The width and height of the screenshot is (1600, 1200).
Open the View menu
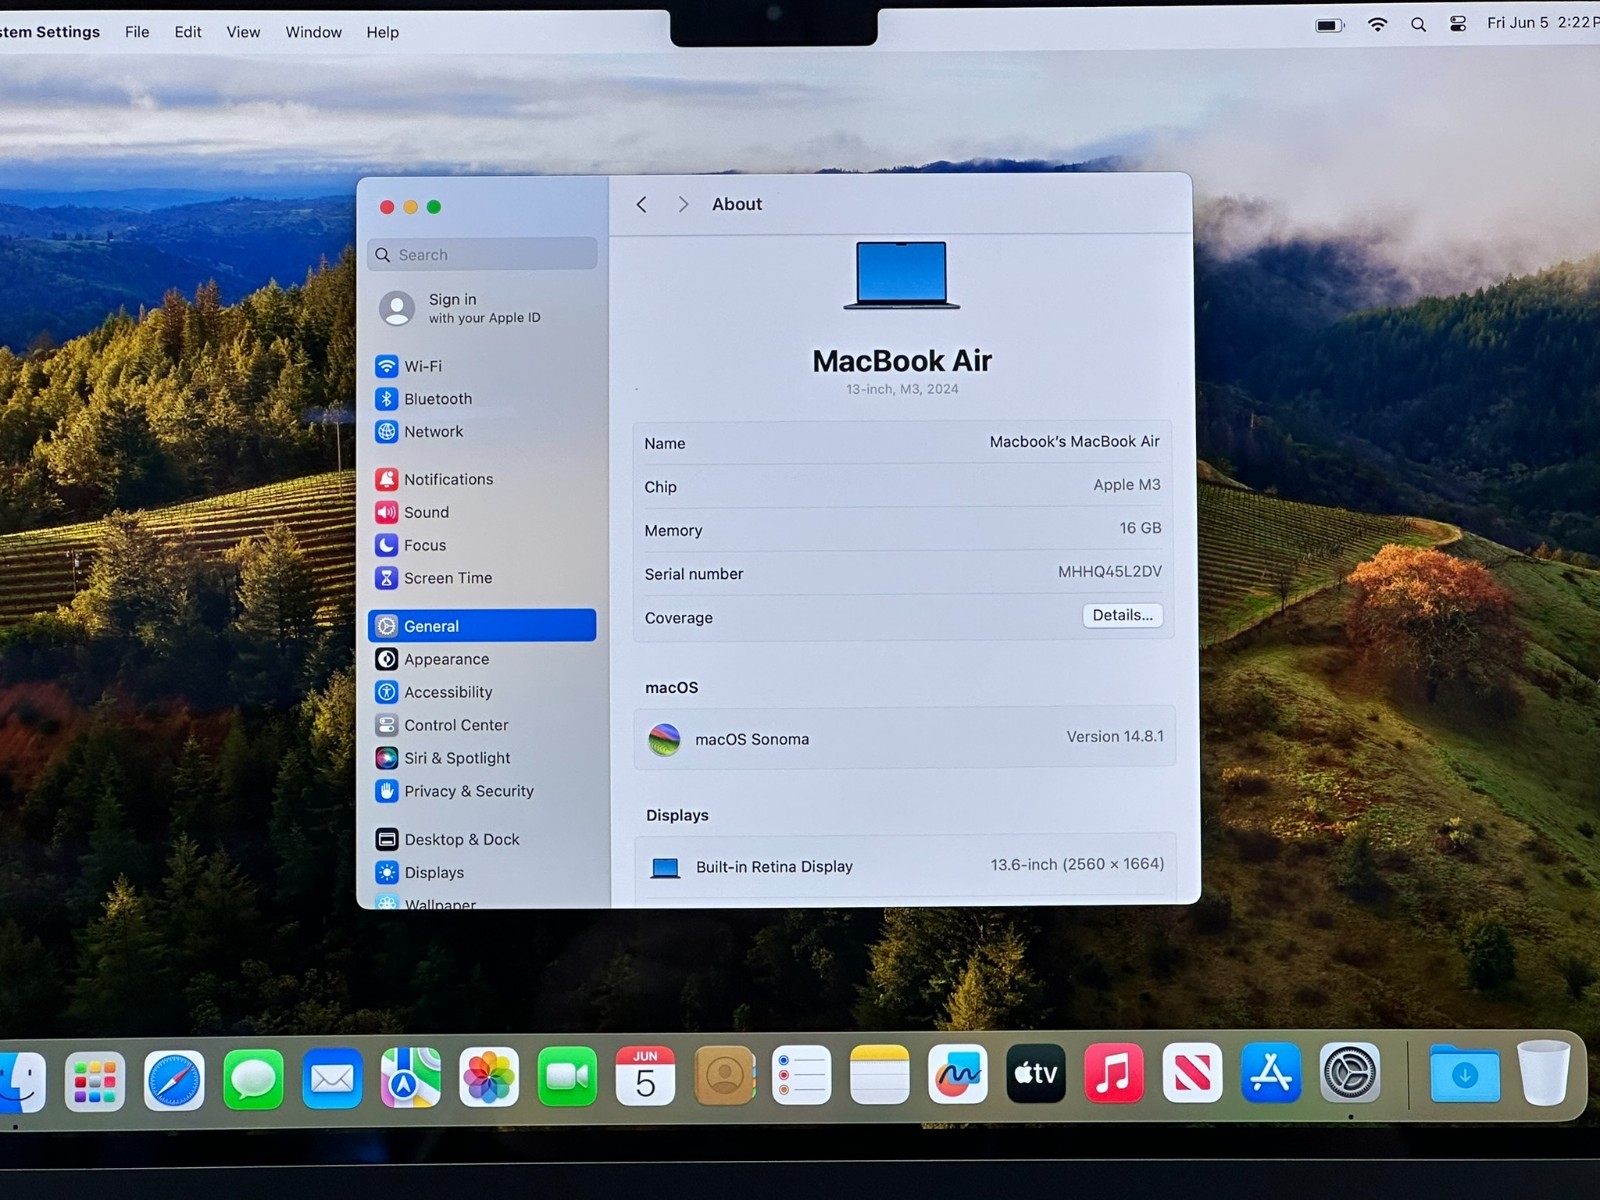(x=243, y=32)
